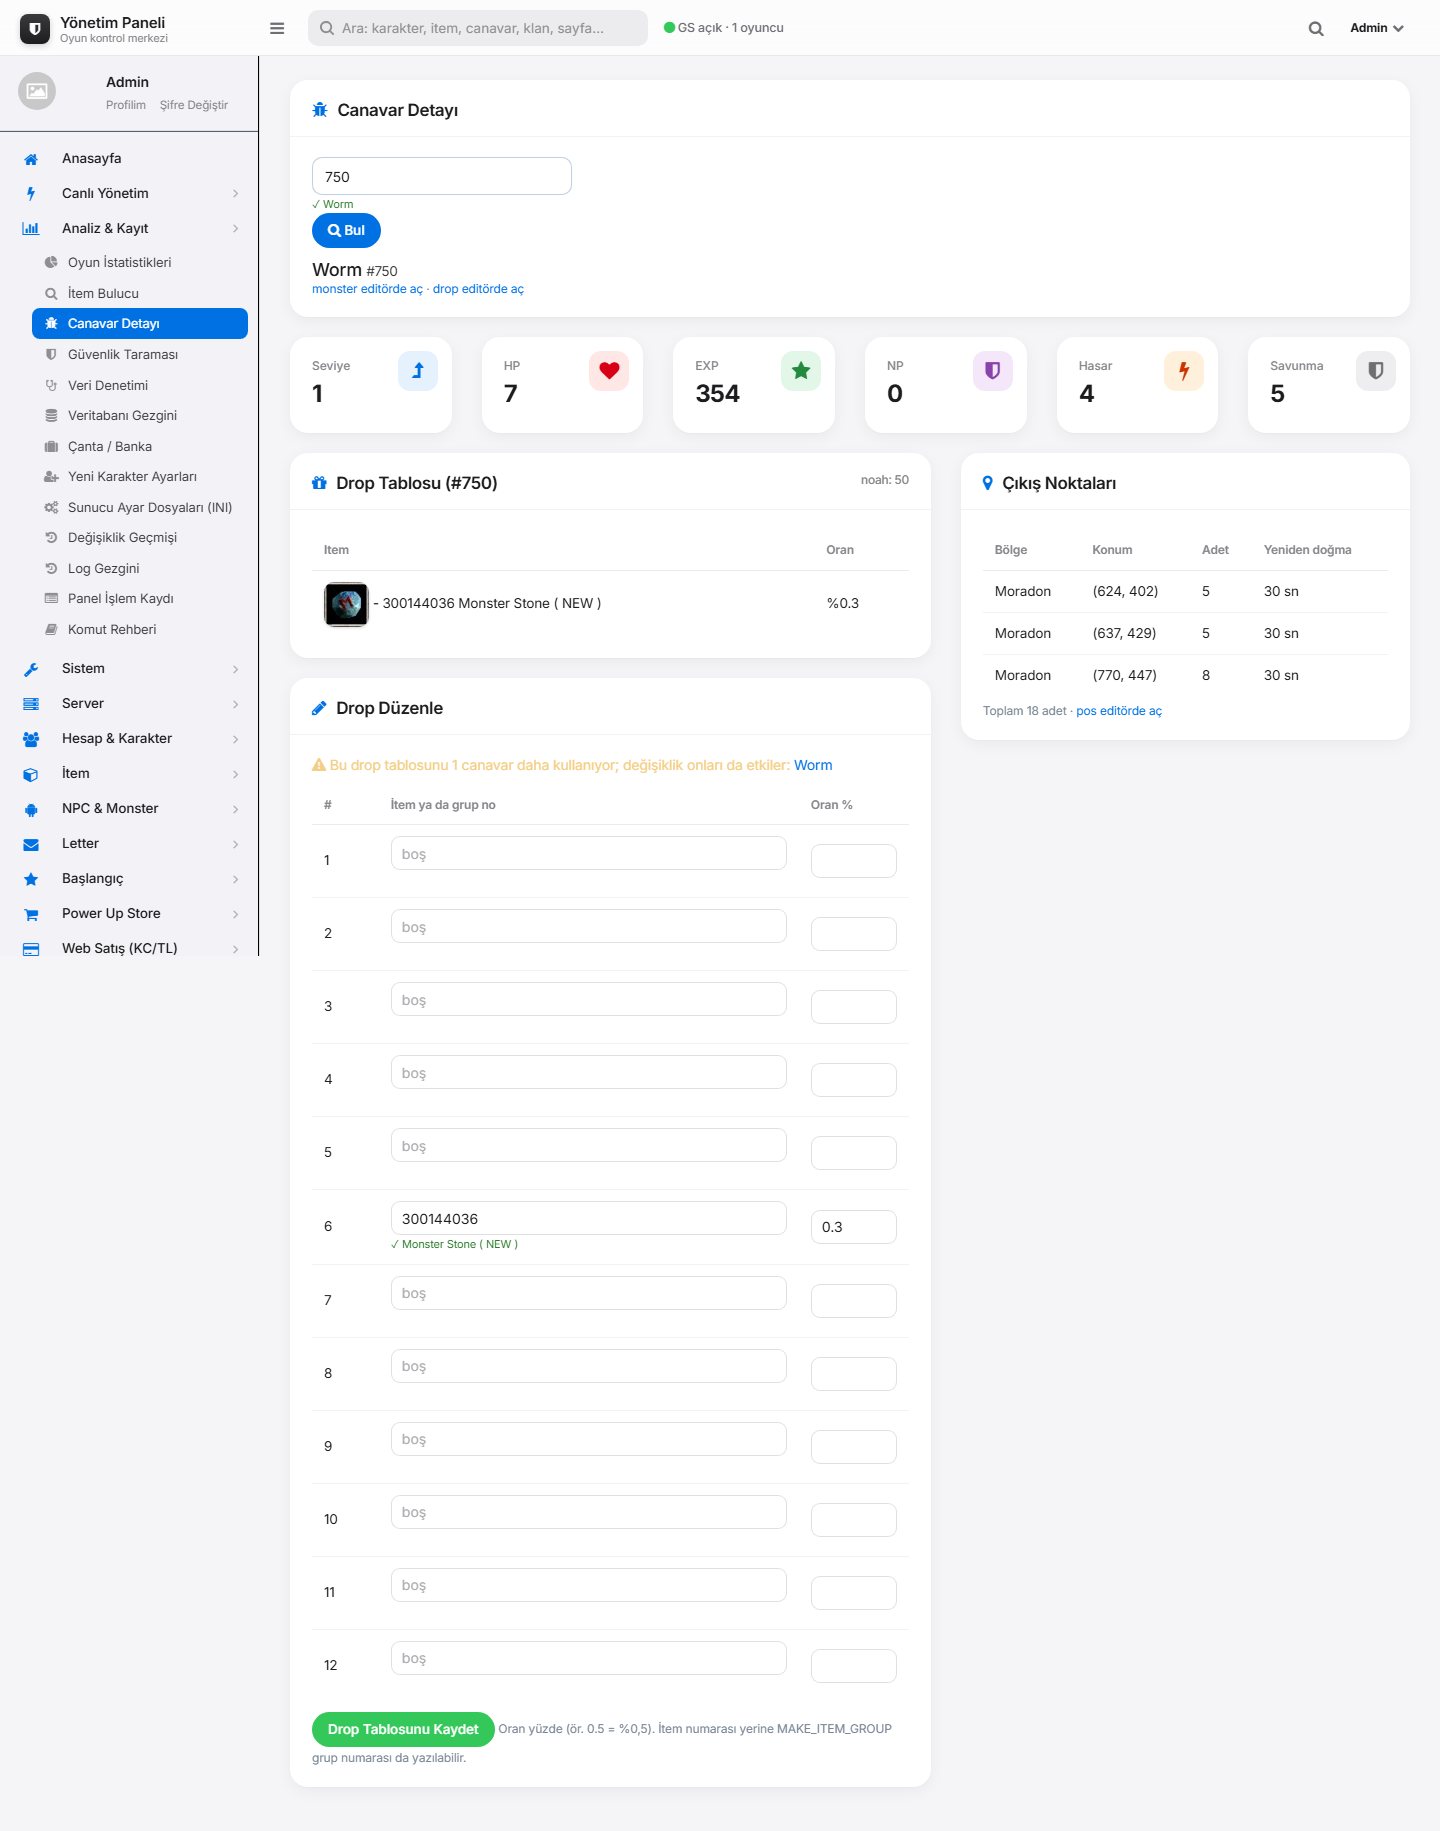Open the pos editörde aç link
The height and width of the screenshot is (1831, 1440).
coord(1119,711)
